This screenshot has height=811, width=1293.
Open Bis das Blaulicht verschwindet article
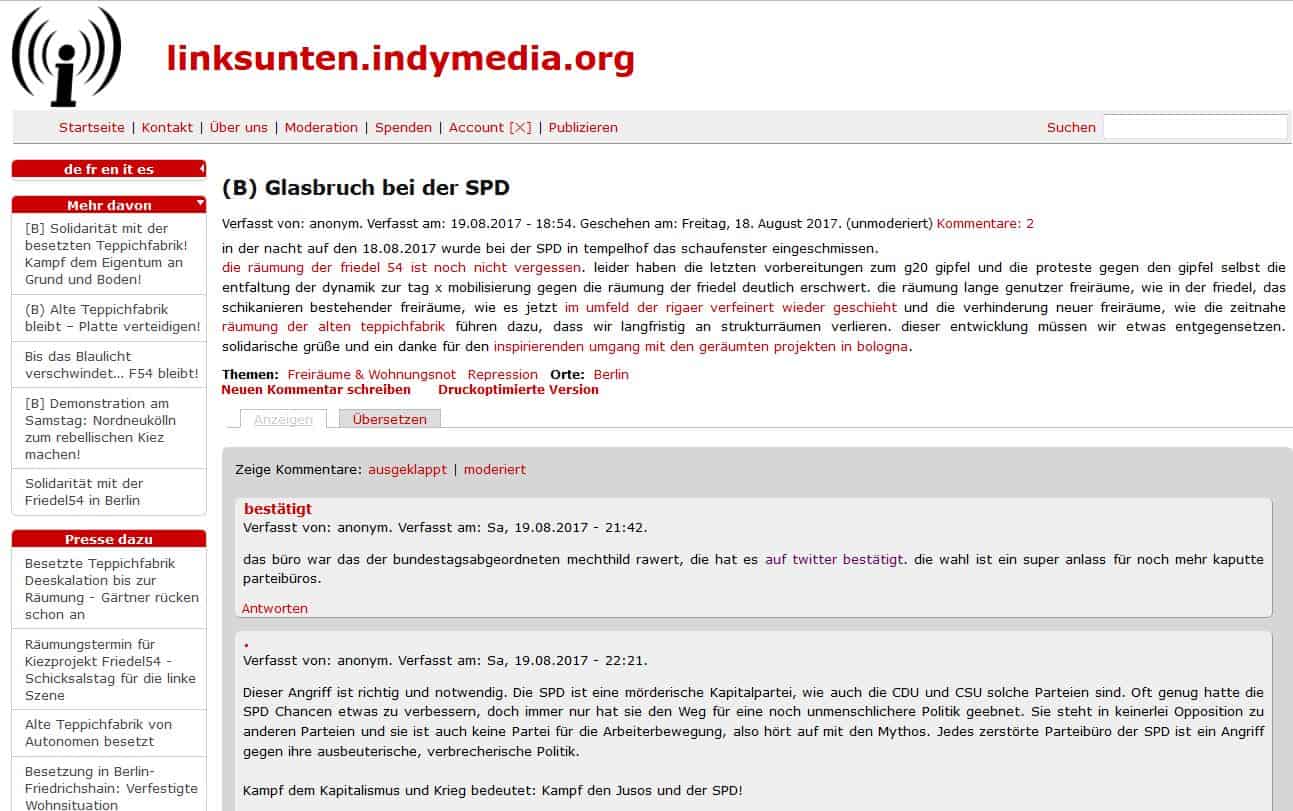[111, 364]
